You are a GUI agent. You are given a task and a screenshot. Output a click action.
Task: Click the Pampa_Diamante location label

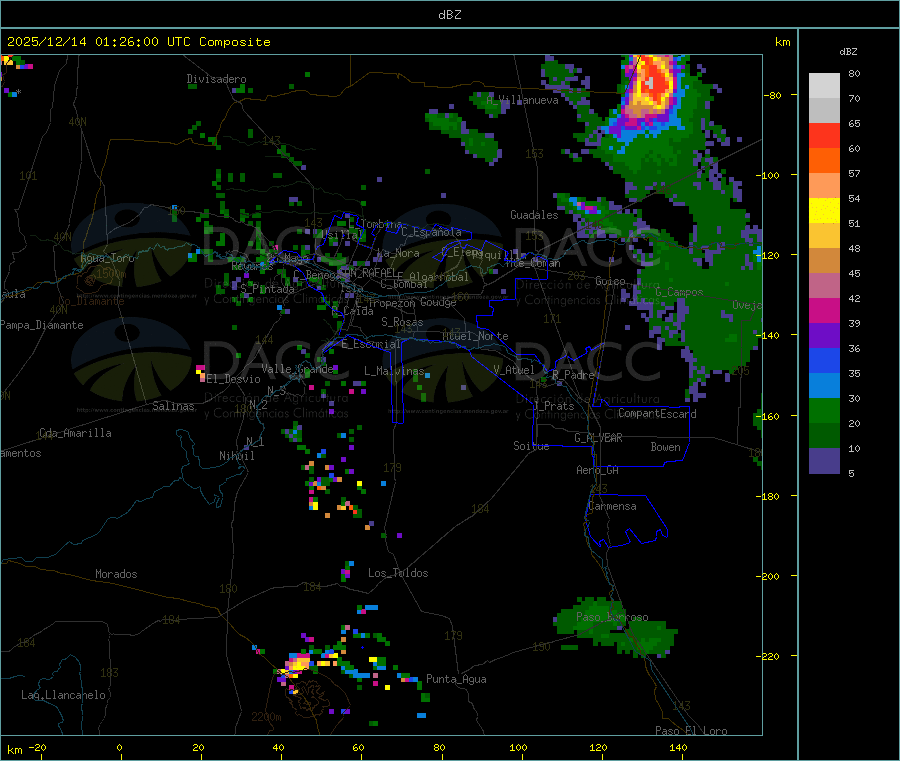click(41, 325)
